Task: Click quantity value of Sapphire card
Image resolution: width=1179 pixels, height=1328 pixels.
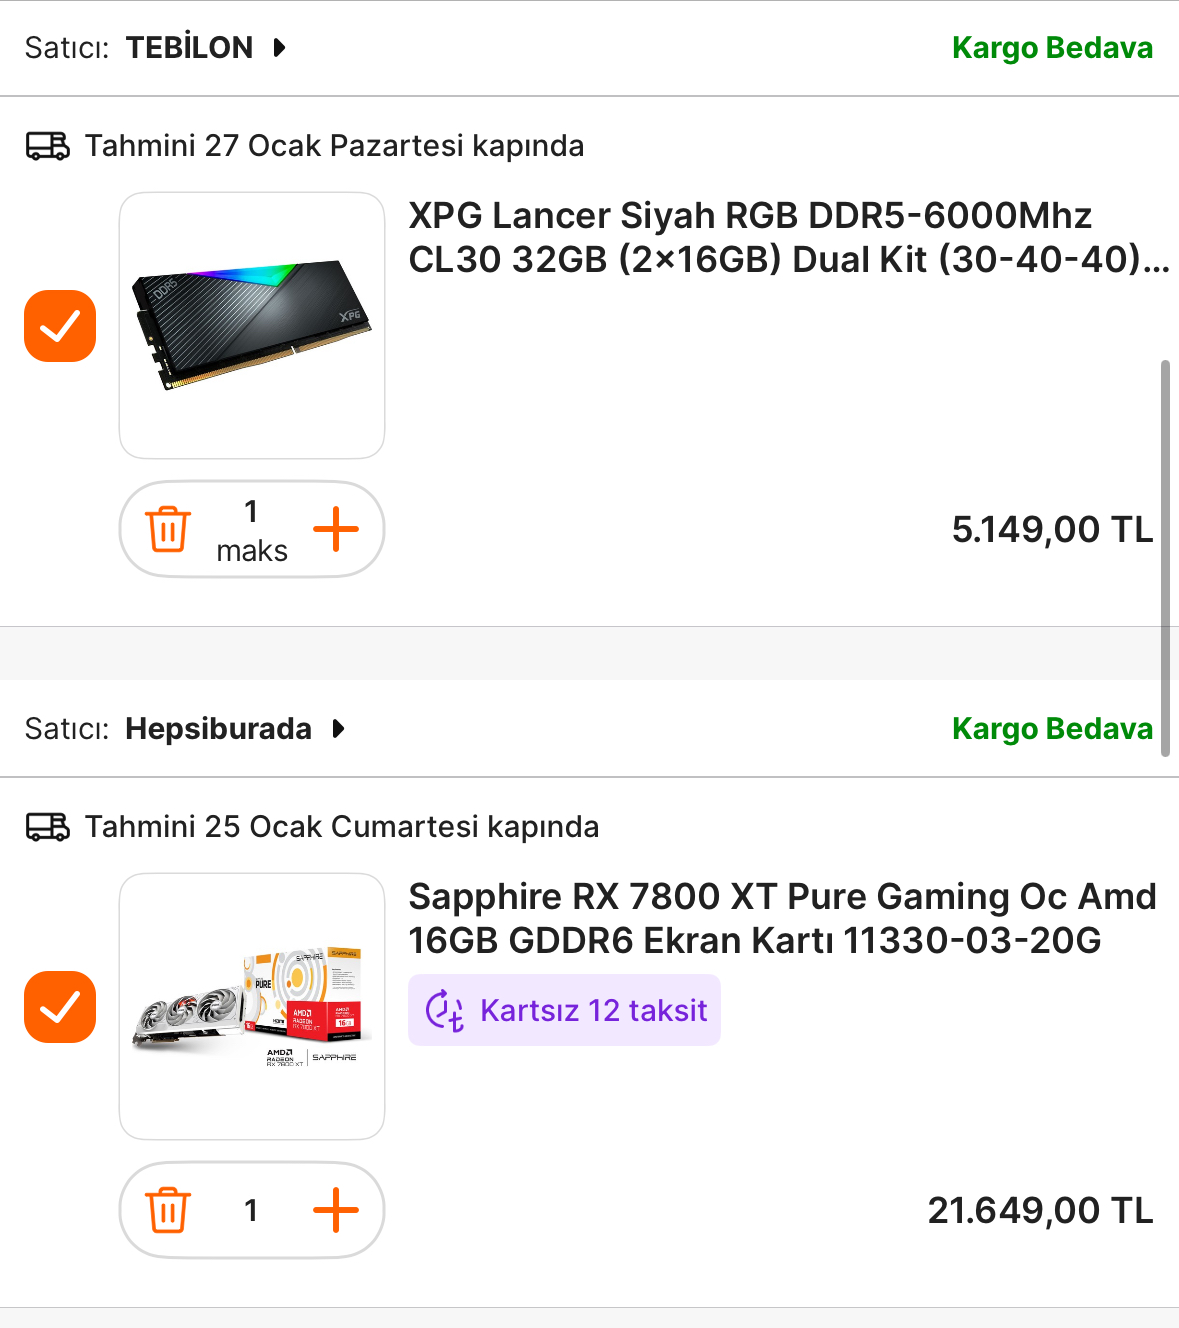Action: (251, 1210)
